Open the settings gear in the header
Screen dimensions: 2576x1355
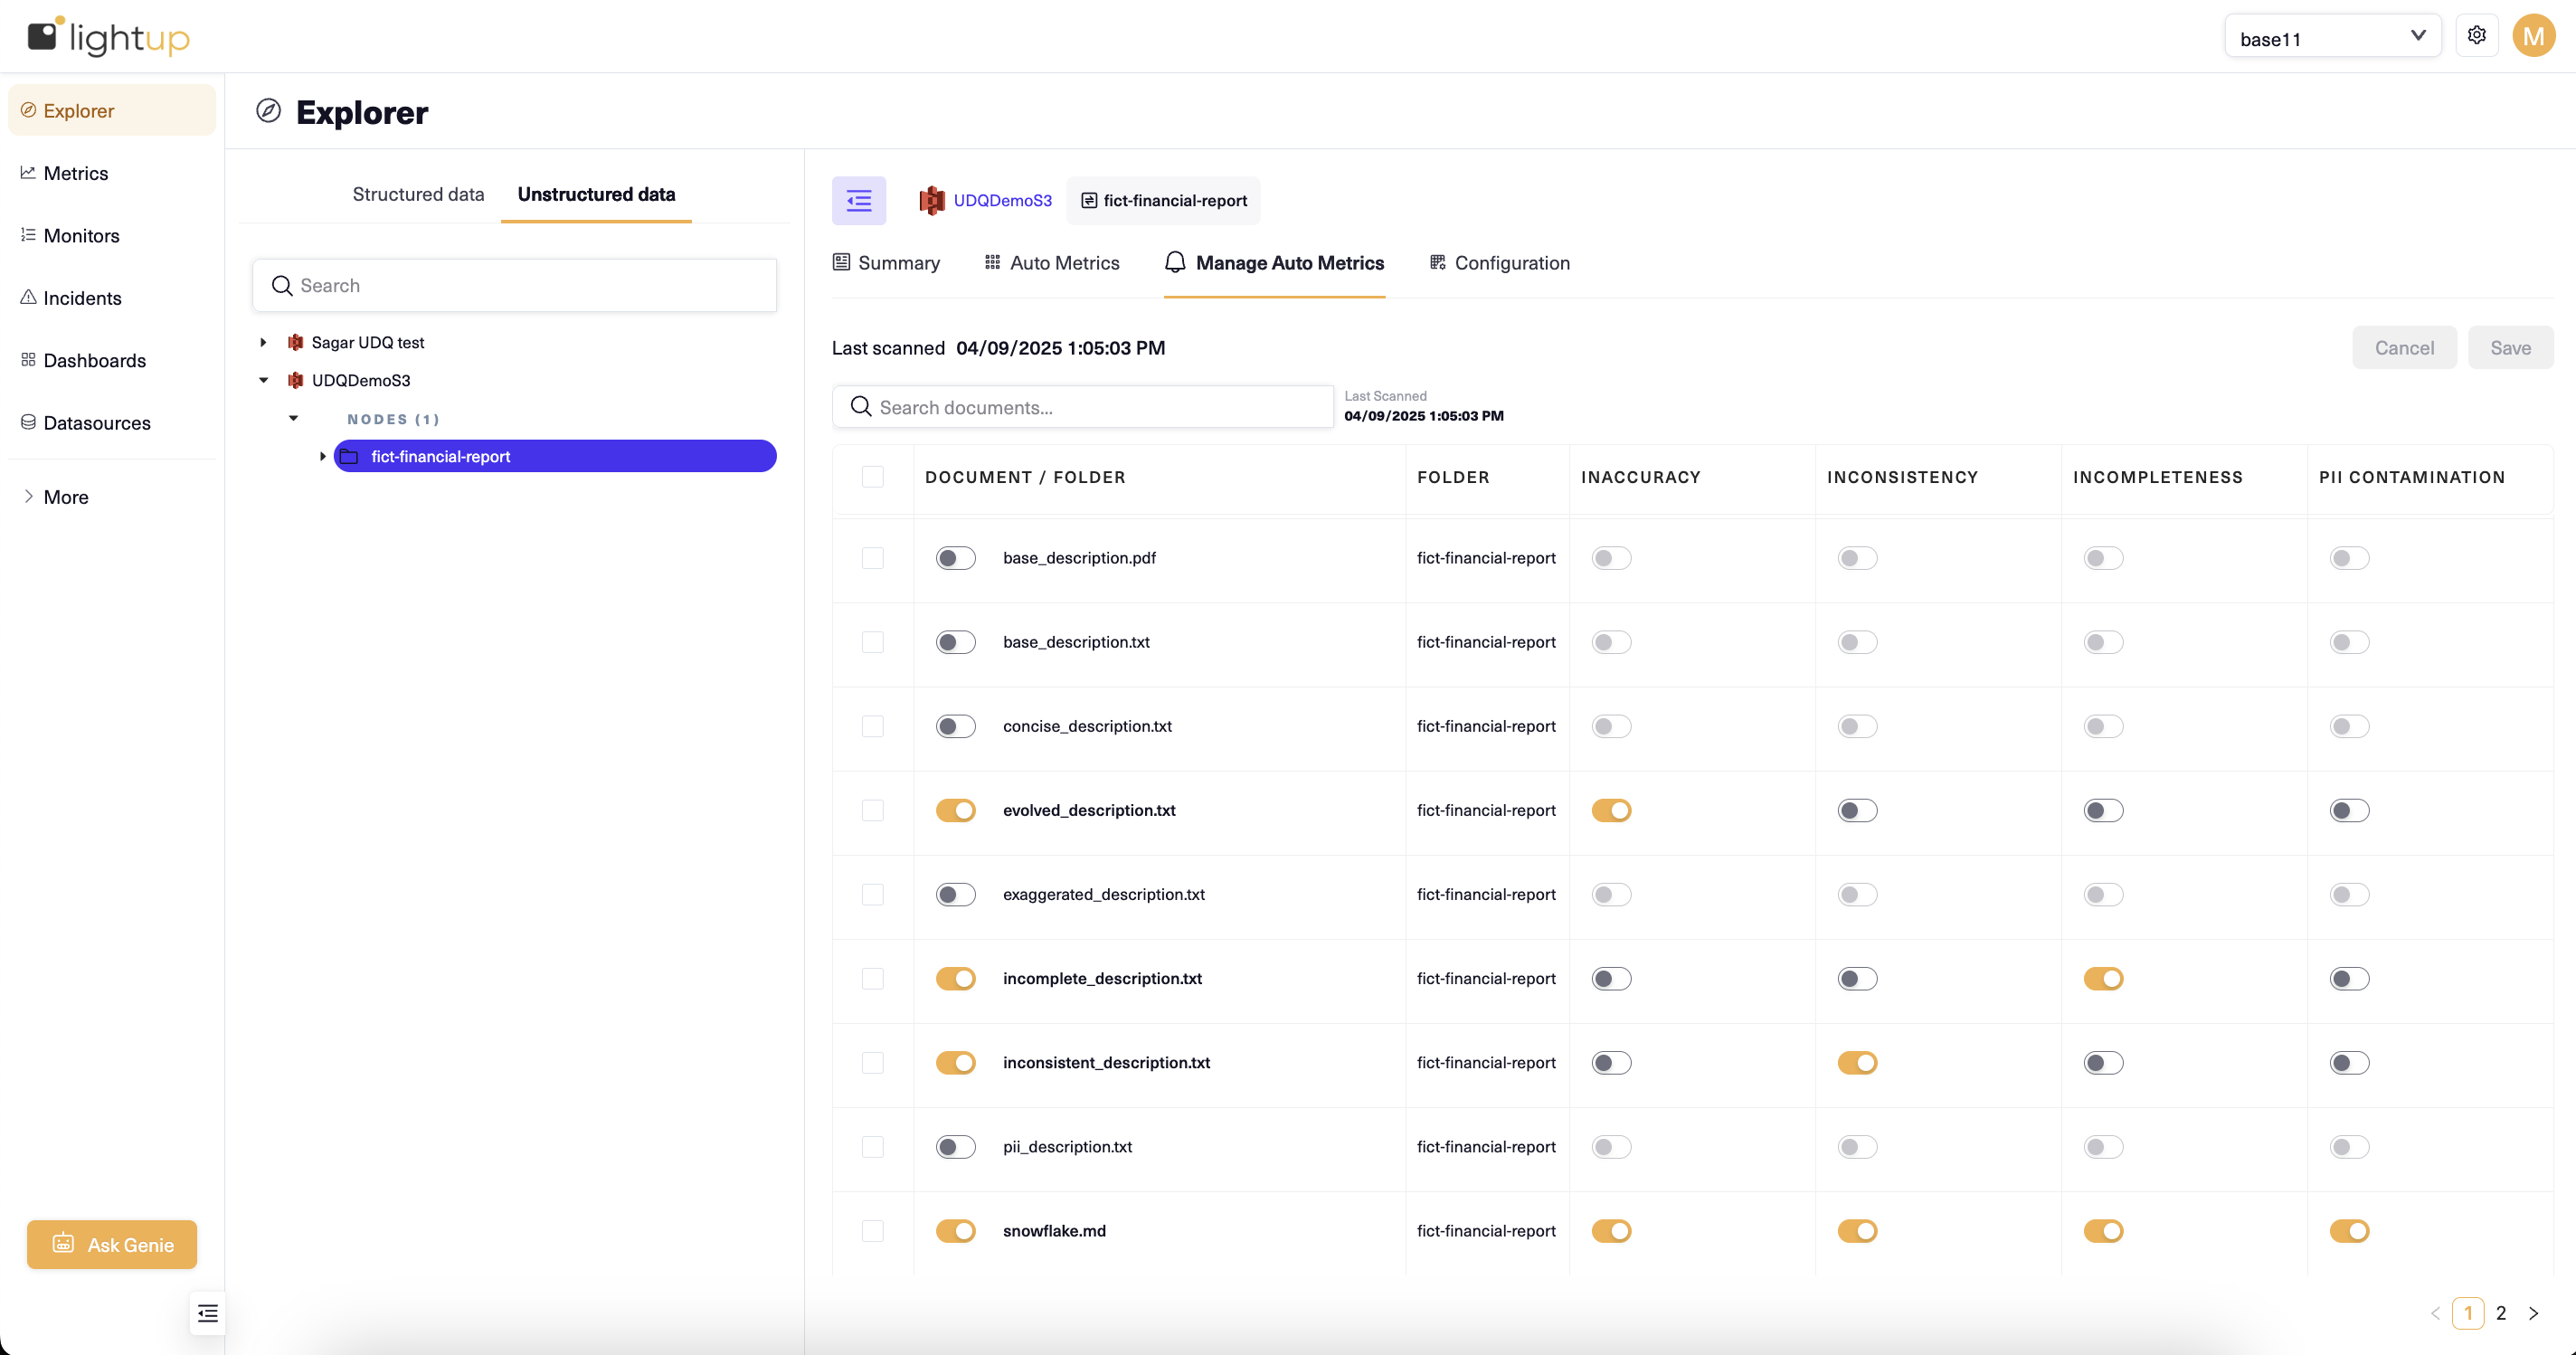[x=2477, y=34]
